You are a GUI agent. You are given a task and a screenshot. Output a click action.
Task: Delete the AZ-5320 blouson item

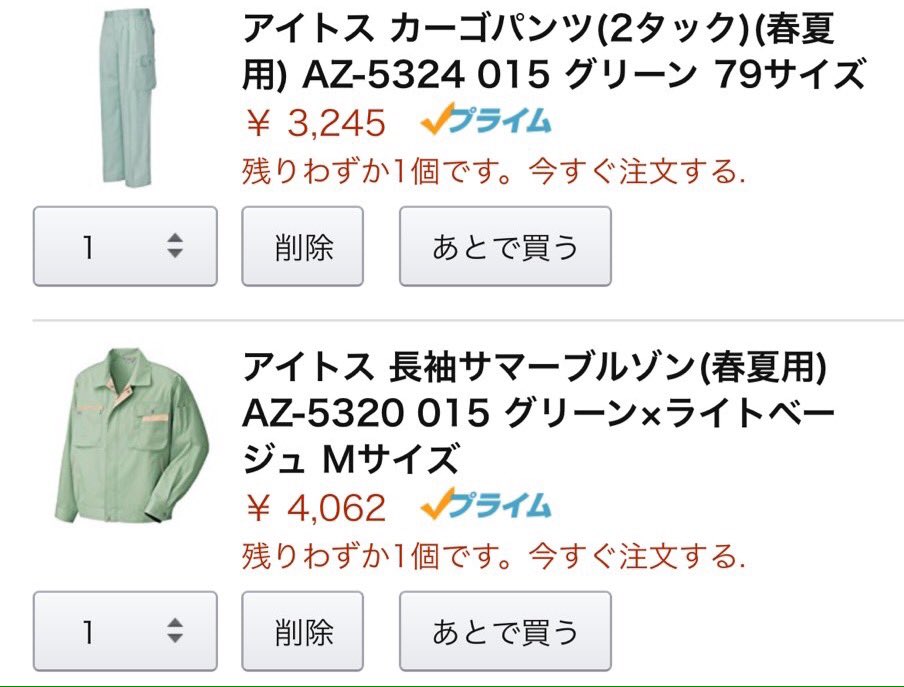coord(303,631)
